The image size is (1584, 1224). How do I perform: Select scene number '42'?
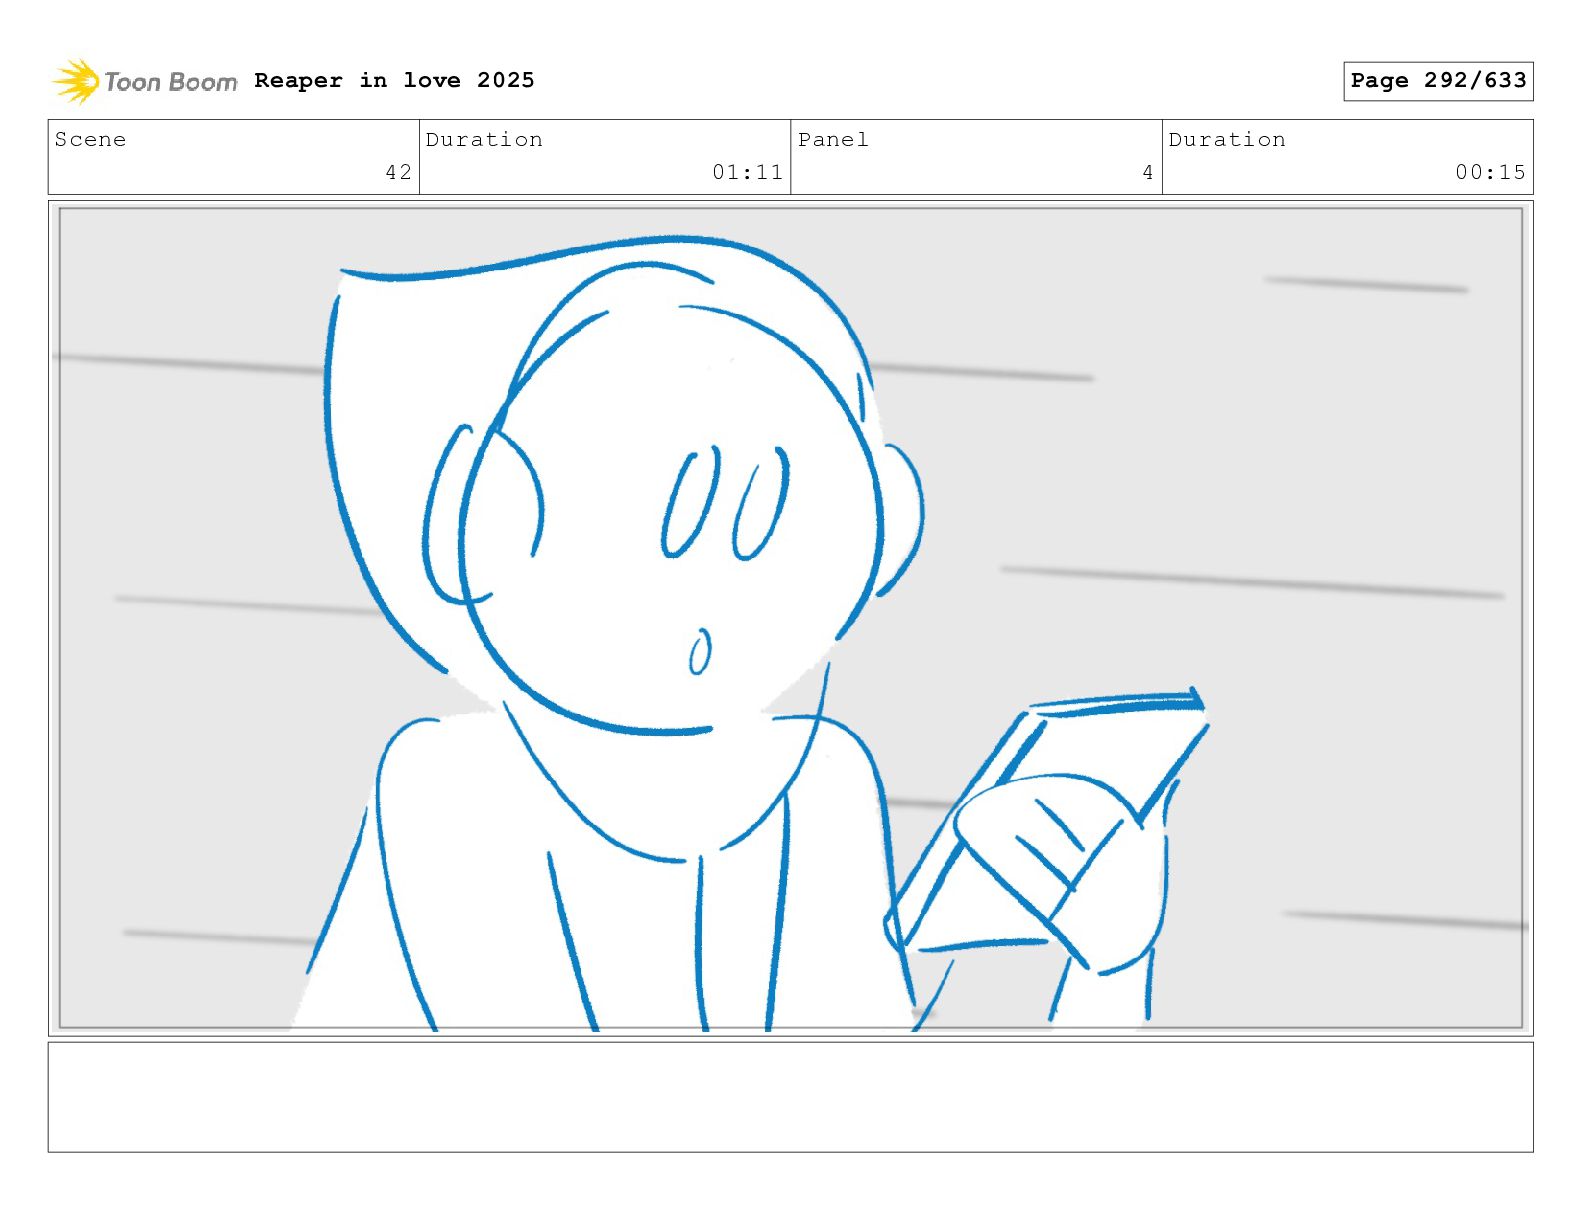[x=399, y=172]
